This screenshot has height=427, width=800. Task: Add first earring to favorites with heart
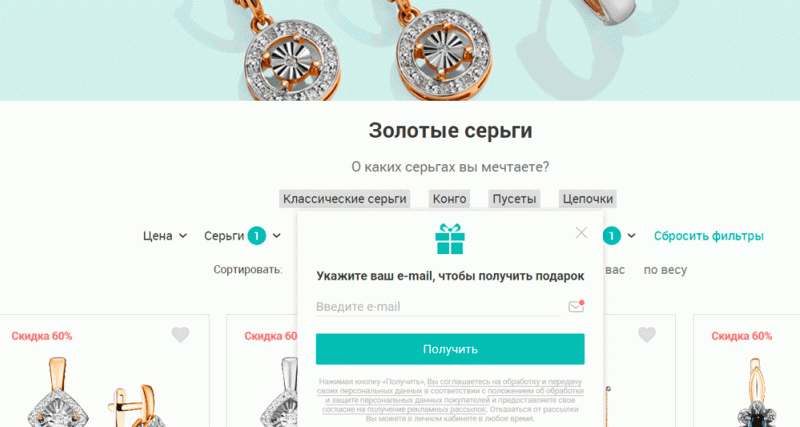[180, 335]
